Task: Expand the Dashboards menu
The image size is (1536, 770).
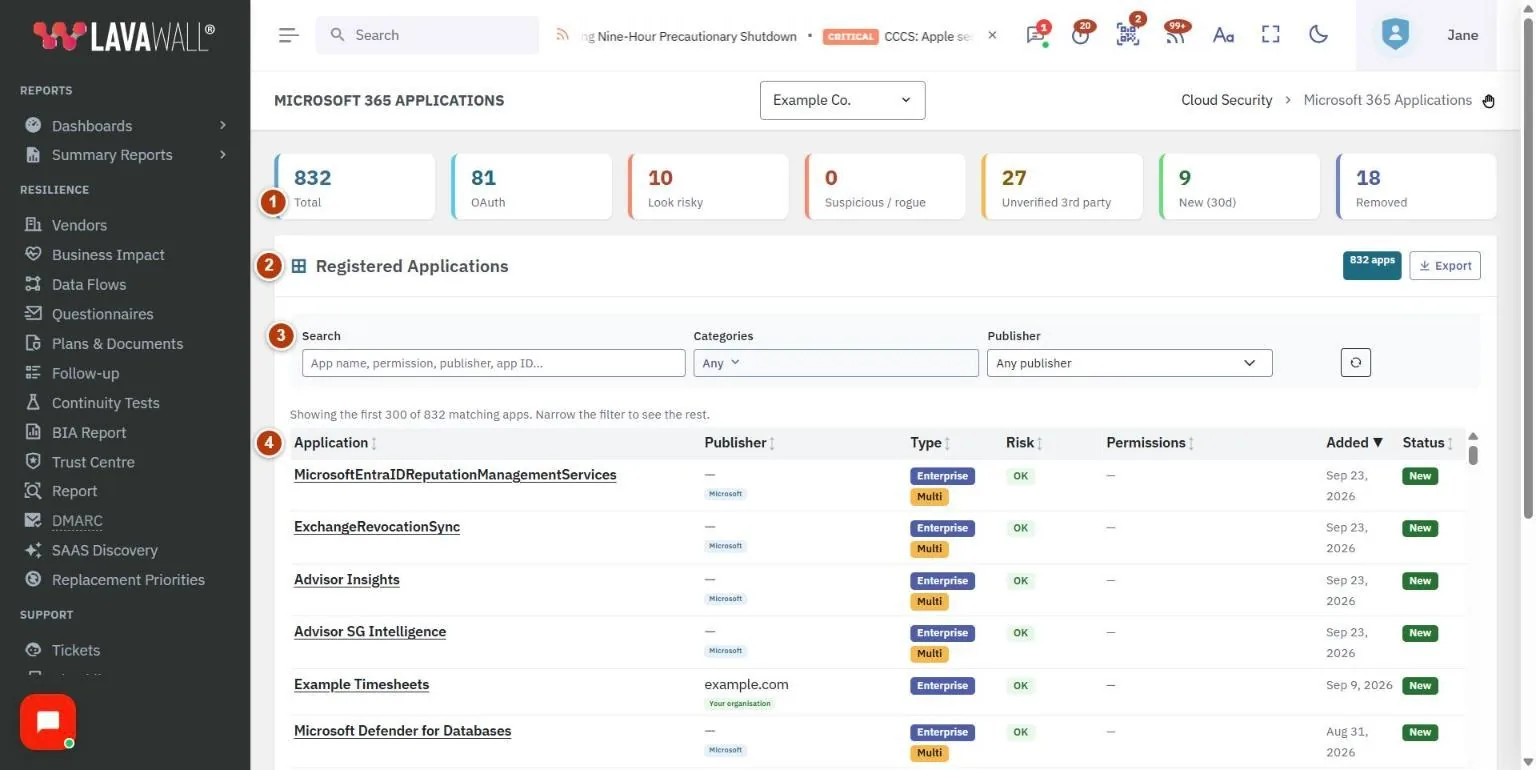Action: 125,125
